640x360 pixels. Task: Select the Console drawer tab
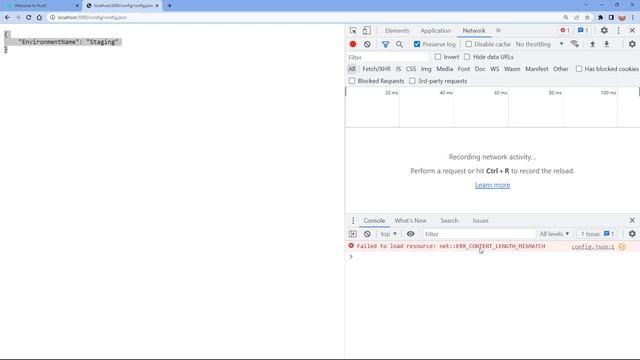pyautogui.click(x=374, y=220)
